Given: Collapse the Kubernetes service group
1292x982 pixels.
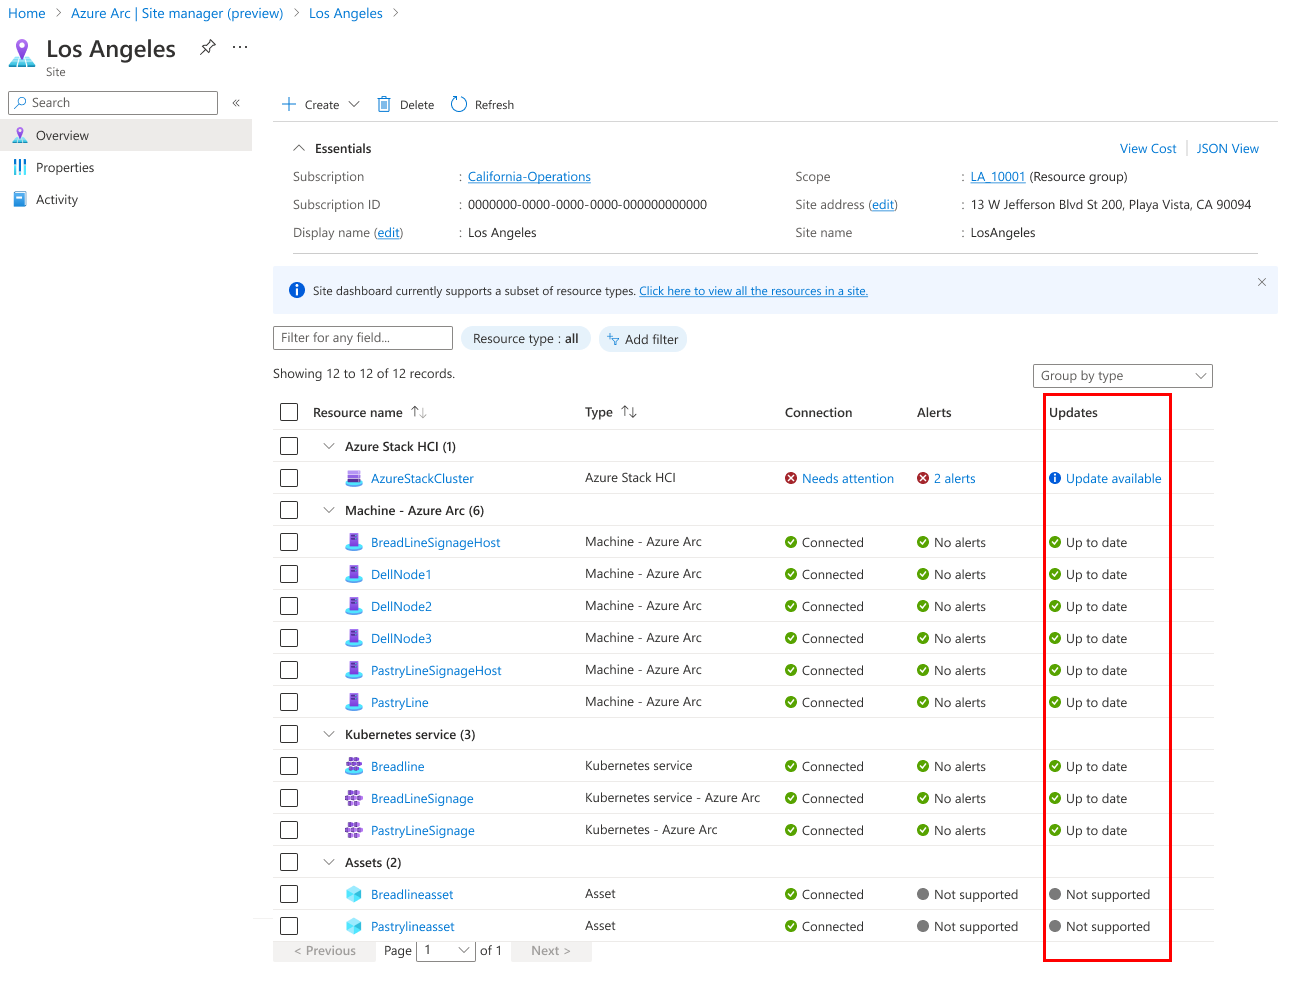Looking at the screenshot, I should click(329, 734).
